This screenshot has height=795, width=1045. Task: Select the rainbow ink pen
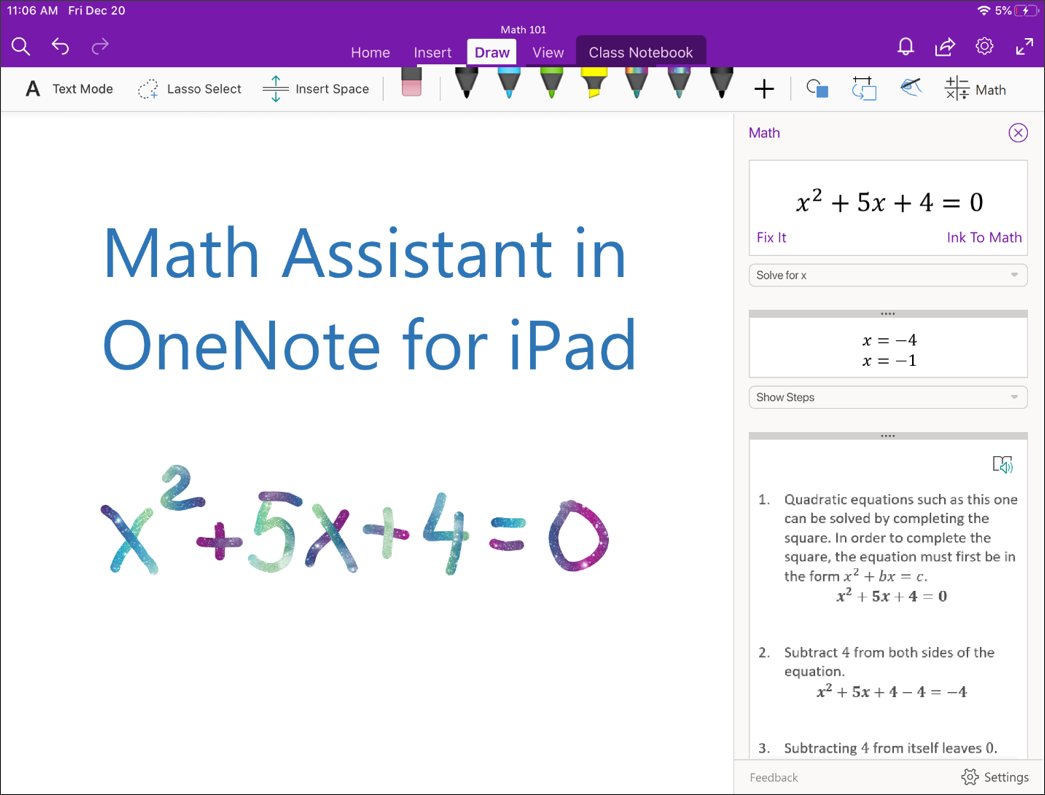pos(636,83)
